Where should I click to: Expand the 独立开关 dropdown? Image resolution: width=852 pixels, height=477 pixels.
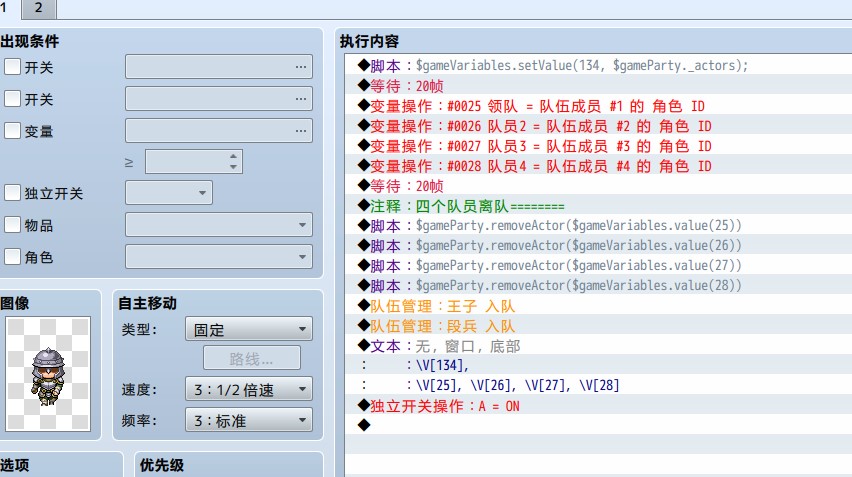point(169,193)
